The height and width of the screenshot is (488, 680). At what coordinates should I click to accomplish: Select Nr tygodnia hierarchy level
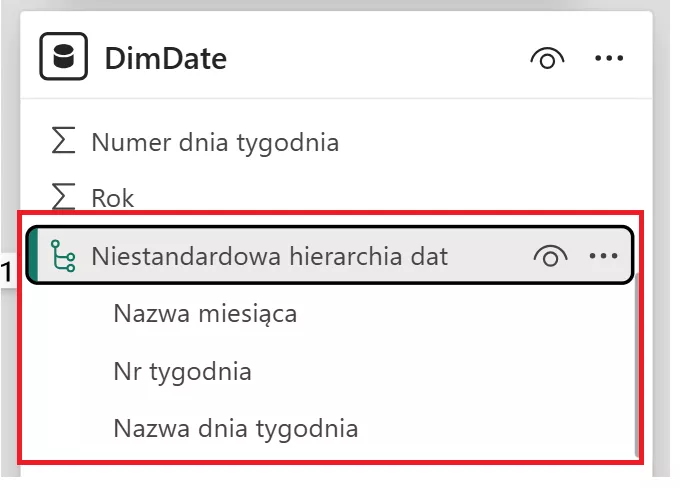click(x=182, y=372)
